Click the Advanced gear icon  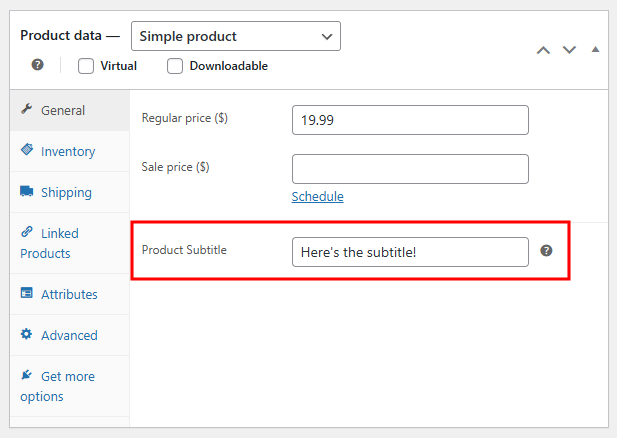(27, 335)
